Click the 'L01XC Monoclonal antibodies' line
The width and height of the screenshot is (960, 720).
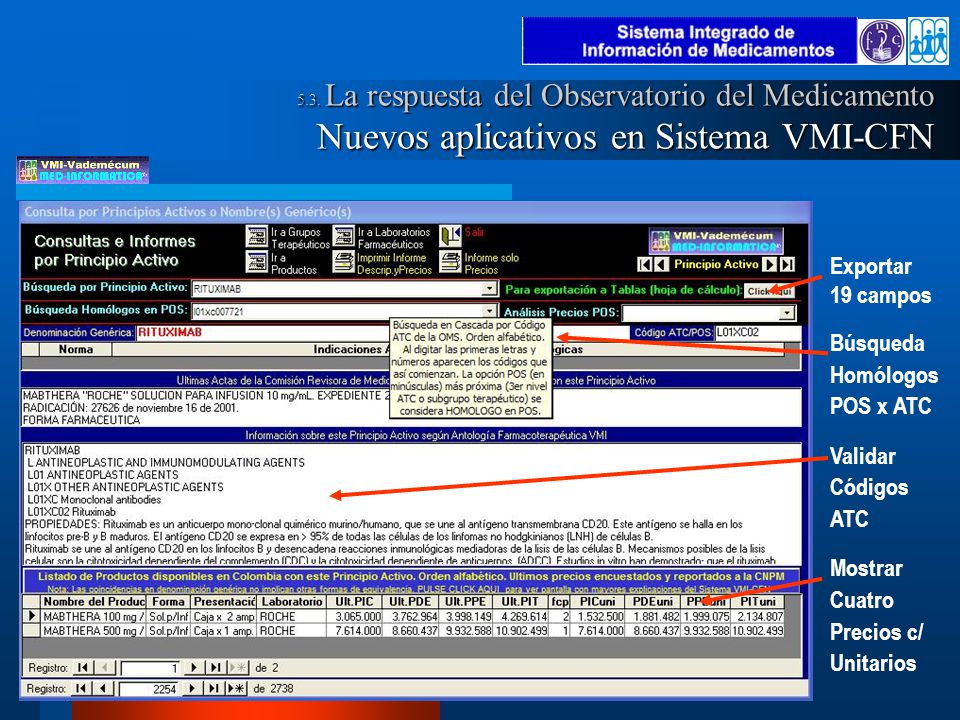[x=94, y=500]
